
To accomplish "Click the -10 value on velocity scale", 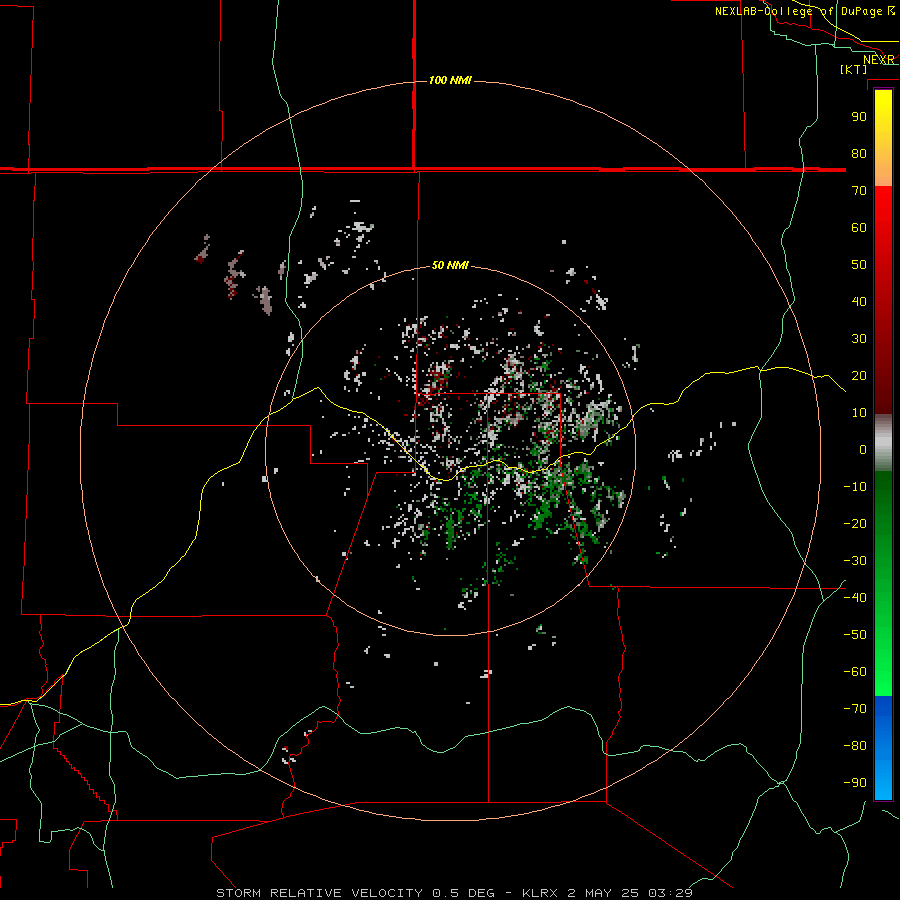I will click(855, 487).
